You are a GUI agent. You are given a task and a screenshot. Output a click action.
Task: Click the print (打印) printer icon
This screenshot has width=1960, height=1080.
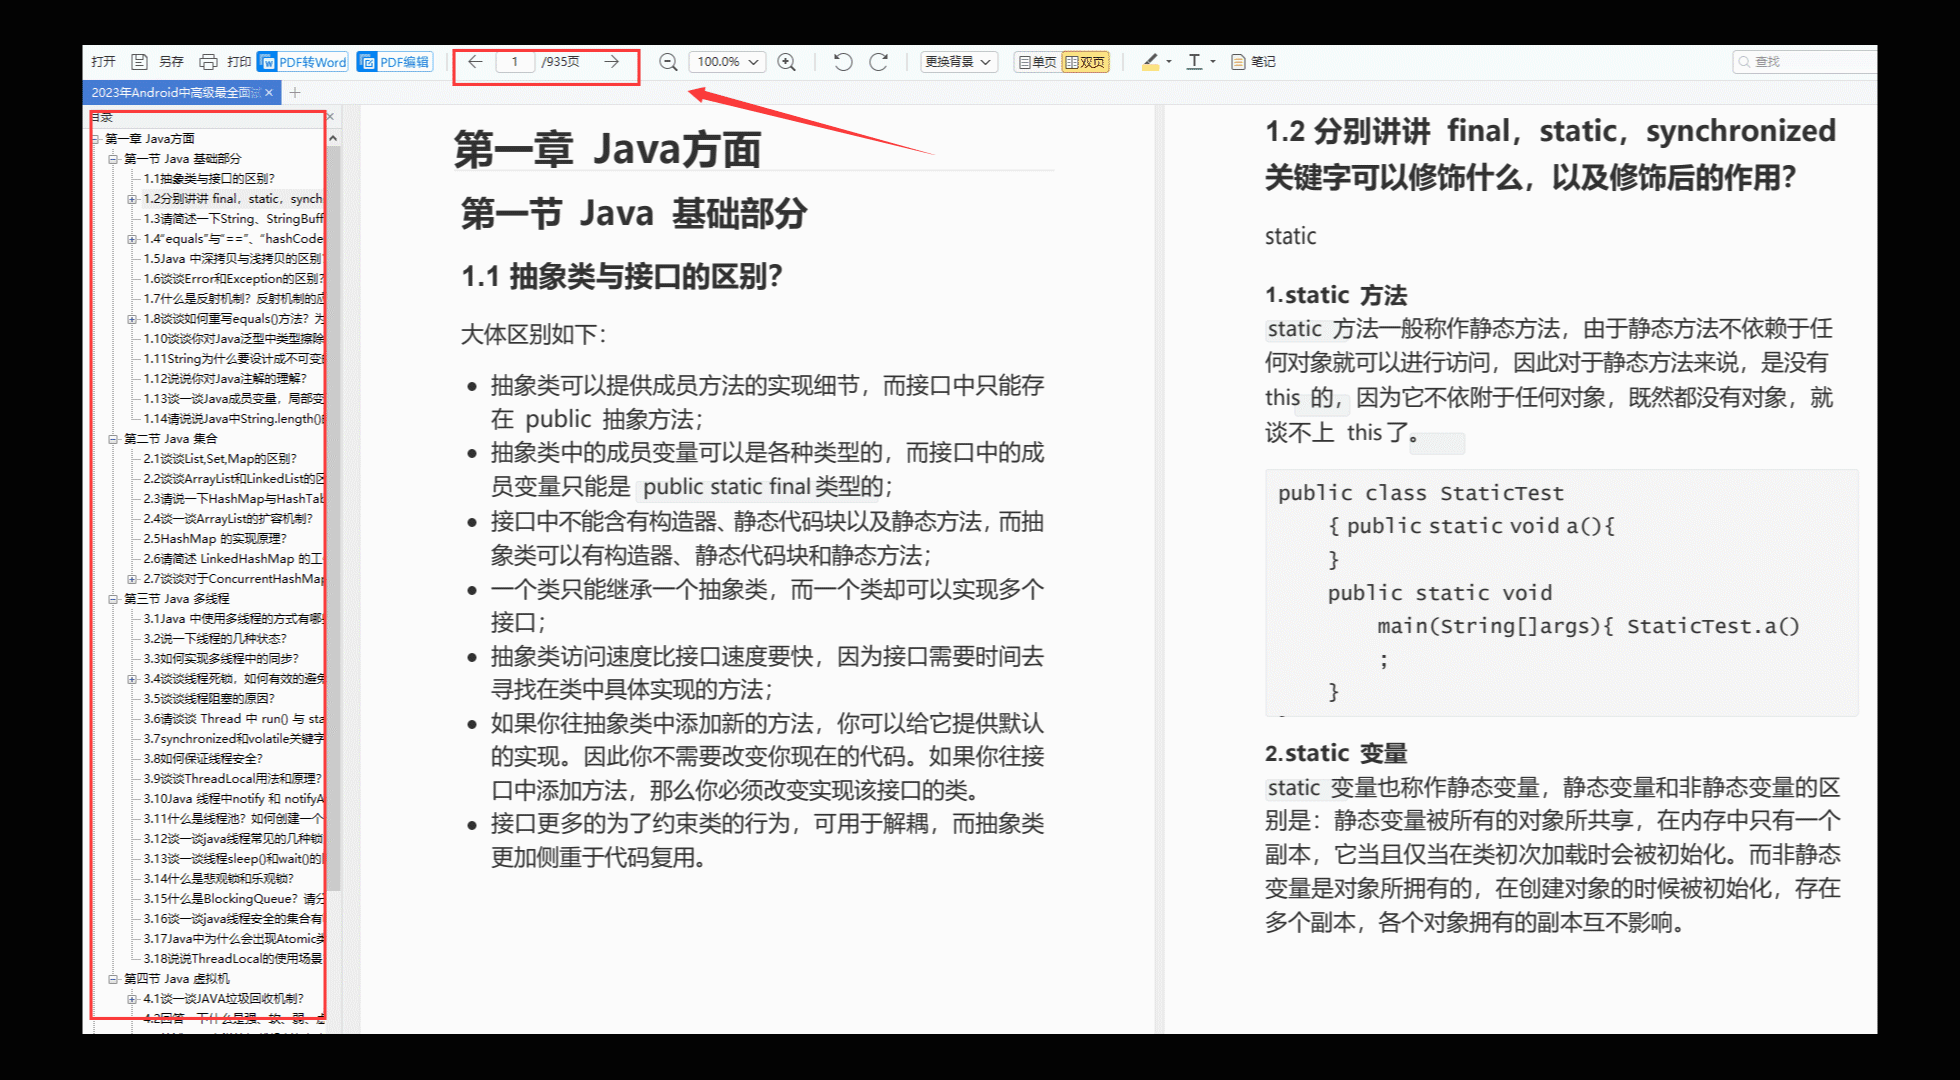pyautogui.click(x=208, y=62)
